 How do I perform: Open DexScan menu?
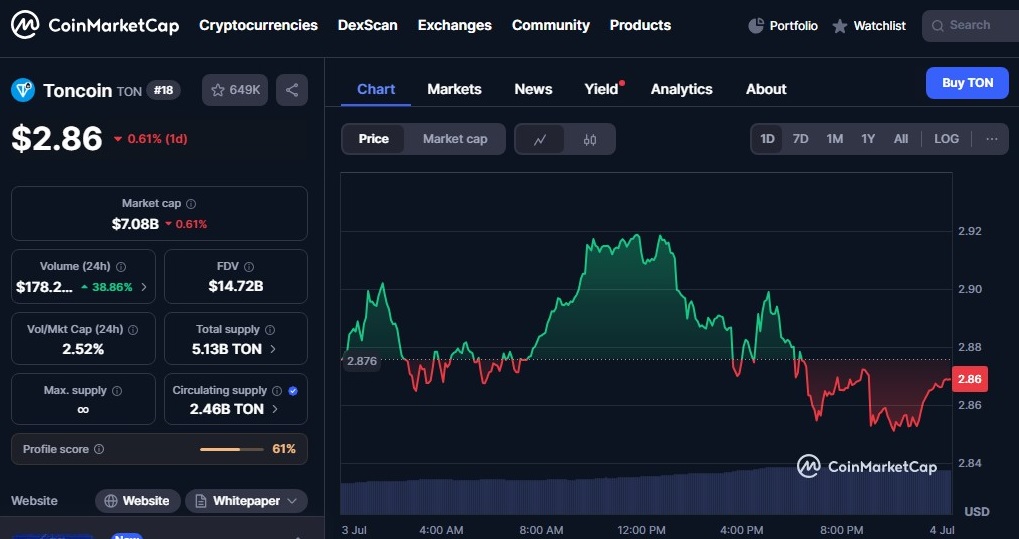[368, 25]
